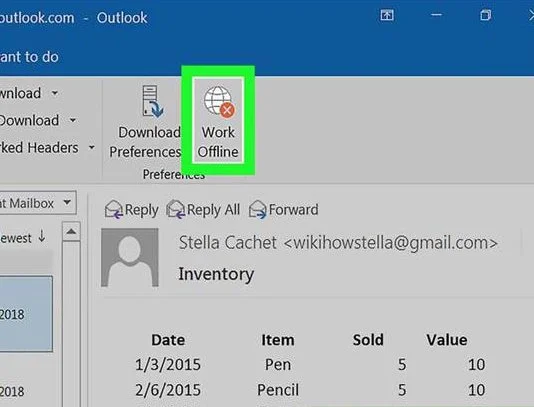The height and width of the screenshot is (407, 534).
Task: Click the Tell me what you want to do box
Action: coord(29,57)
